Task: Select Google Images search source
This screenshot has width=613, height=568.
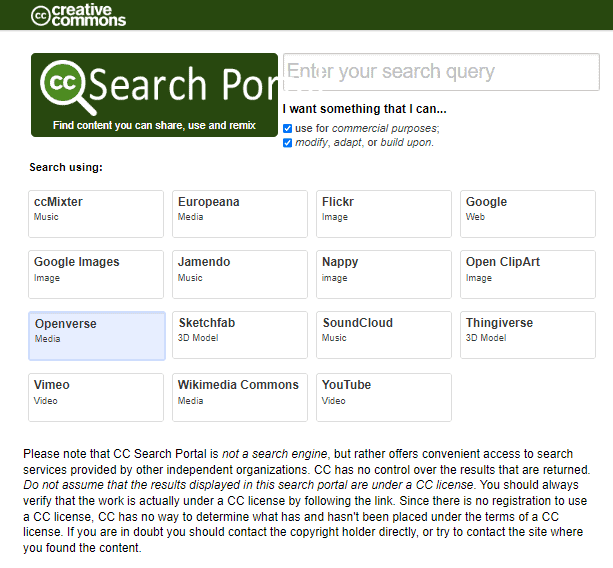Action: 96,274
